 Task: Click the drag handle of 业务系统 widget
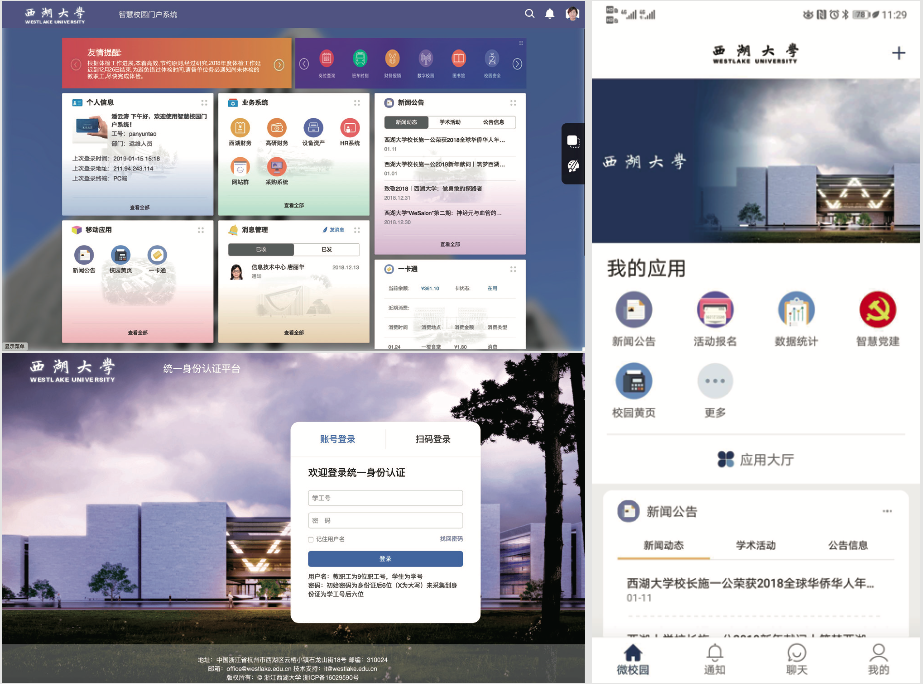point(357,102)
